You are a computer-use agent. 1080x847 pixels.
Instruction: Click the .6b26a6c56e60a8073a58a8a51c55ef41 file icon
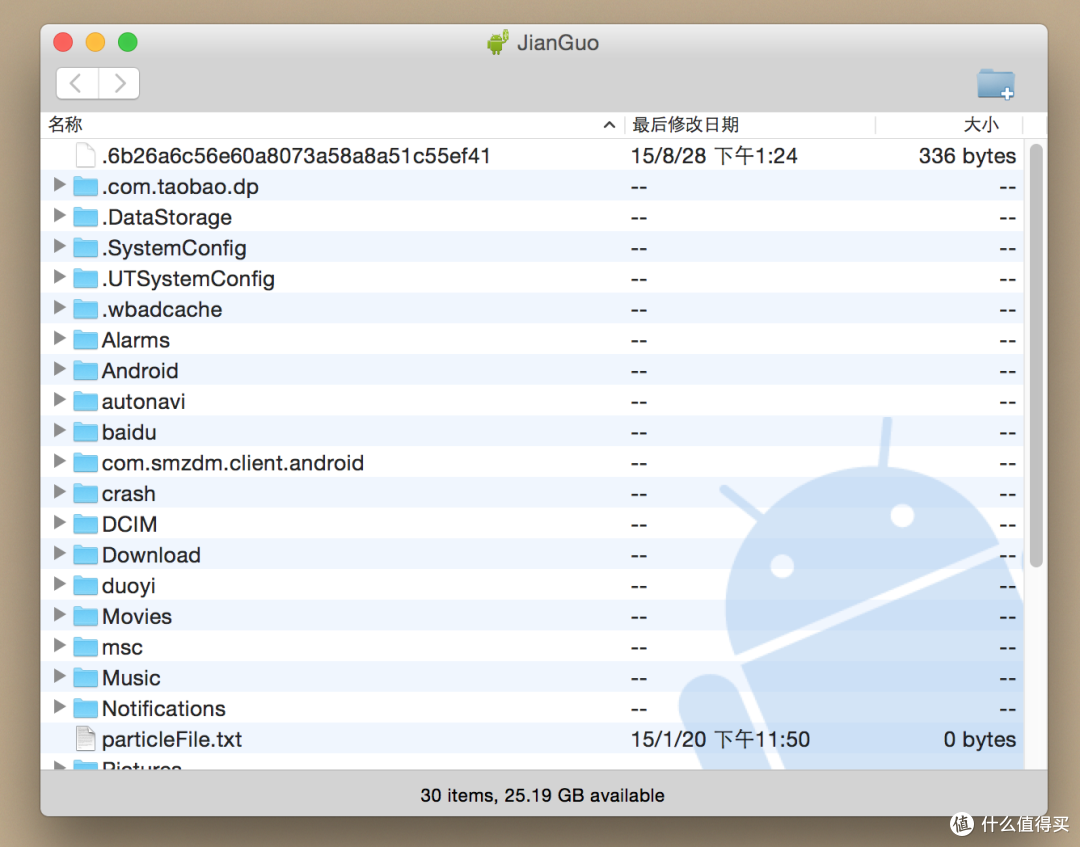(85, 156)
